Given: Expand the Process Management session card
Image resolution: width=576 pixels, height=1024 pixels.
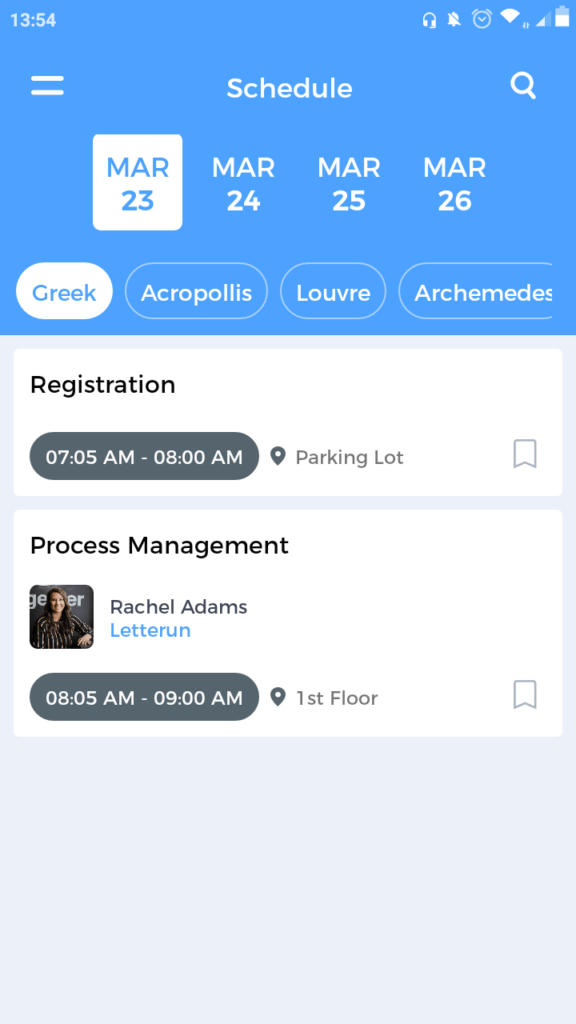Looking at the screenshot, I should coord(159,546).
